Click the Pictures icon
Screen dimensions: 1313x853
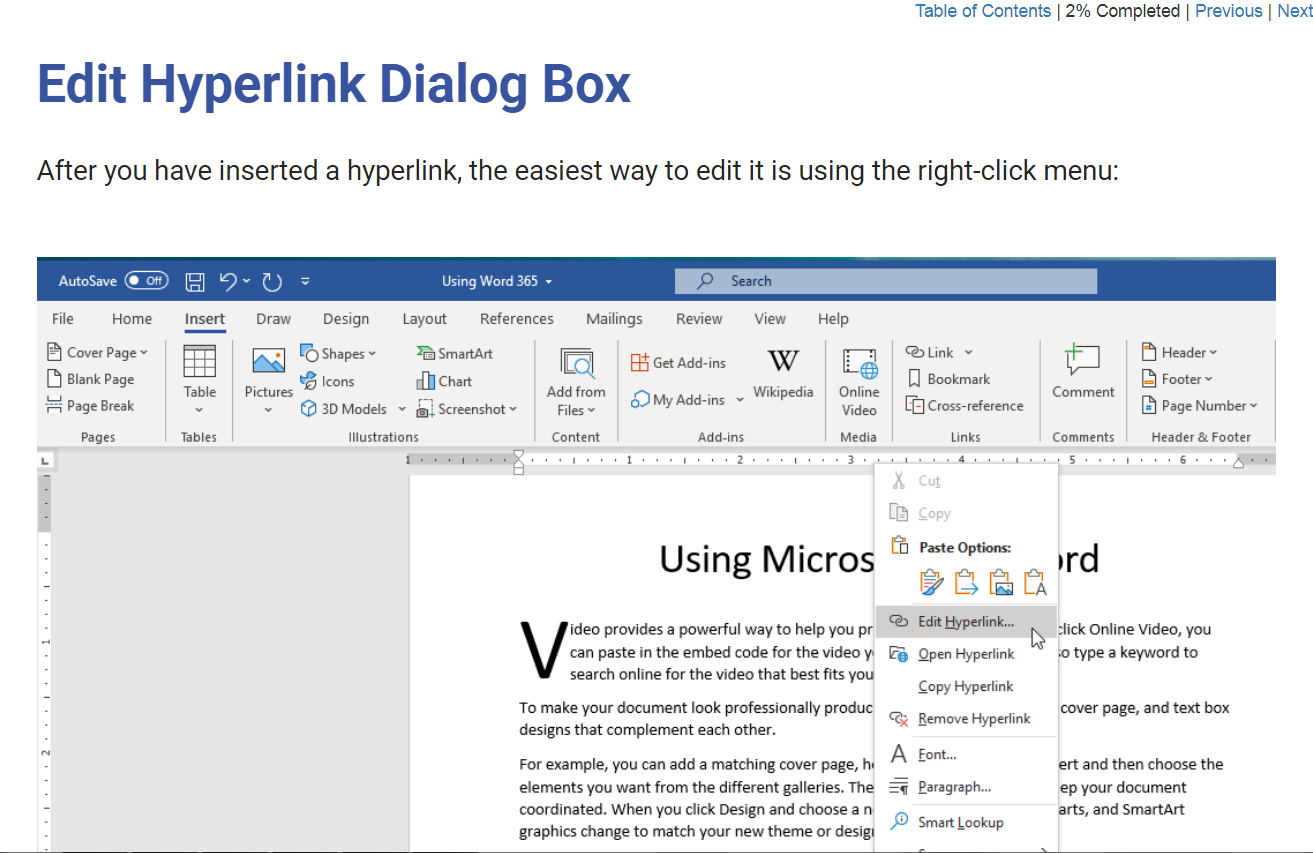click(x=269, y=362)
